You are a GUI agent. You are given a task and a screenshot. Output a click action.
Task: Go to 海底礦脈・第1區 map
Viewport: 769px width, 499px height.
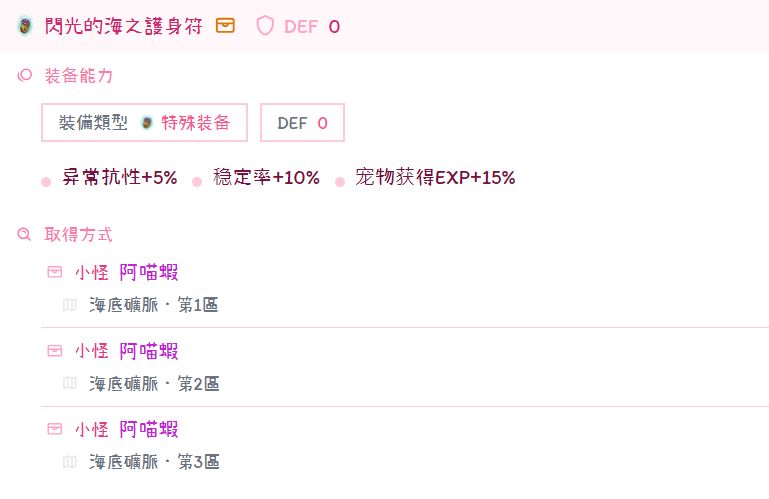[154, 304]
